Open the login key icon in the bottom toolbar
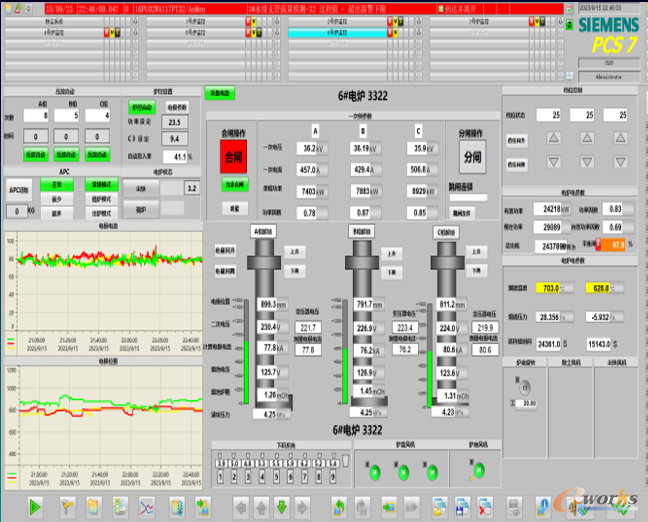648x522 pixels. [67, 507]
